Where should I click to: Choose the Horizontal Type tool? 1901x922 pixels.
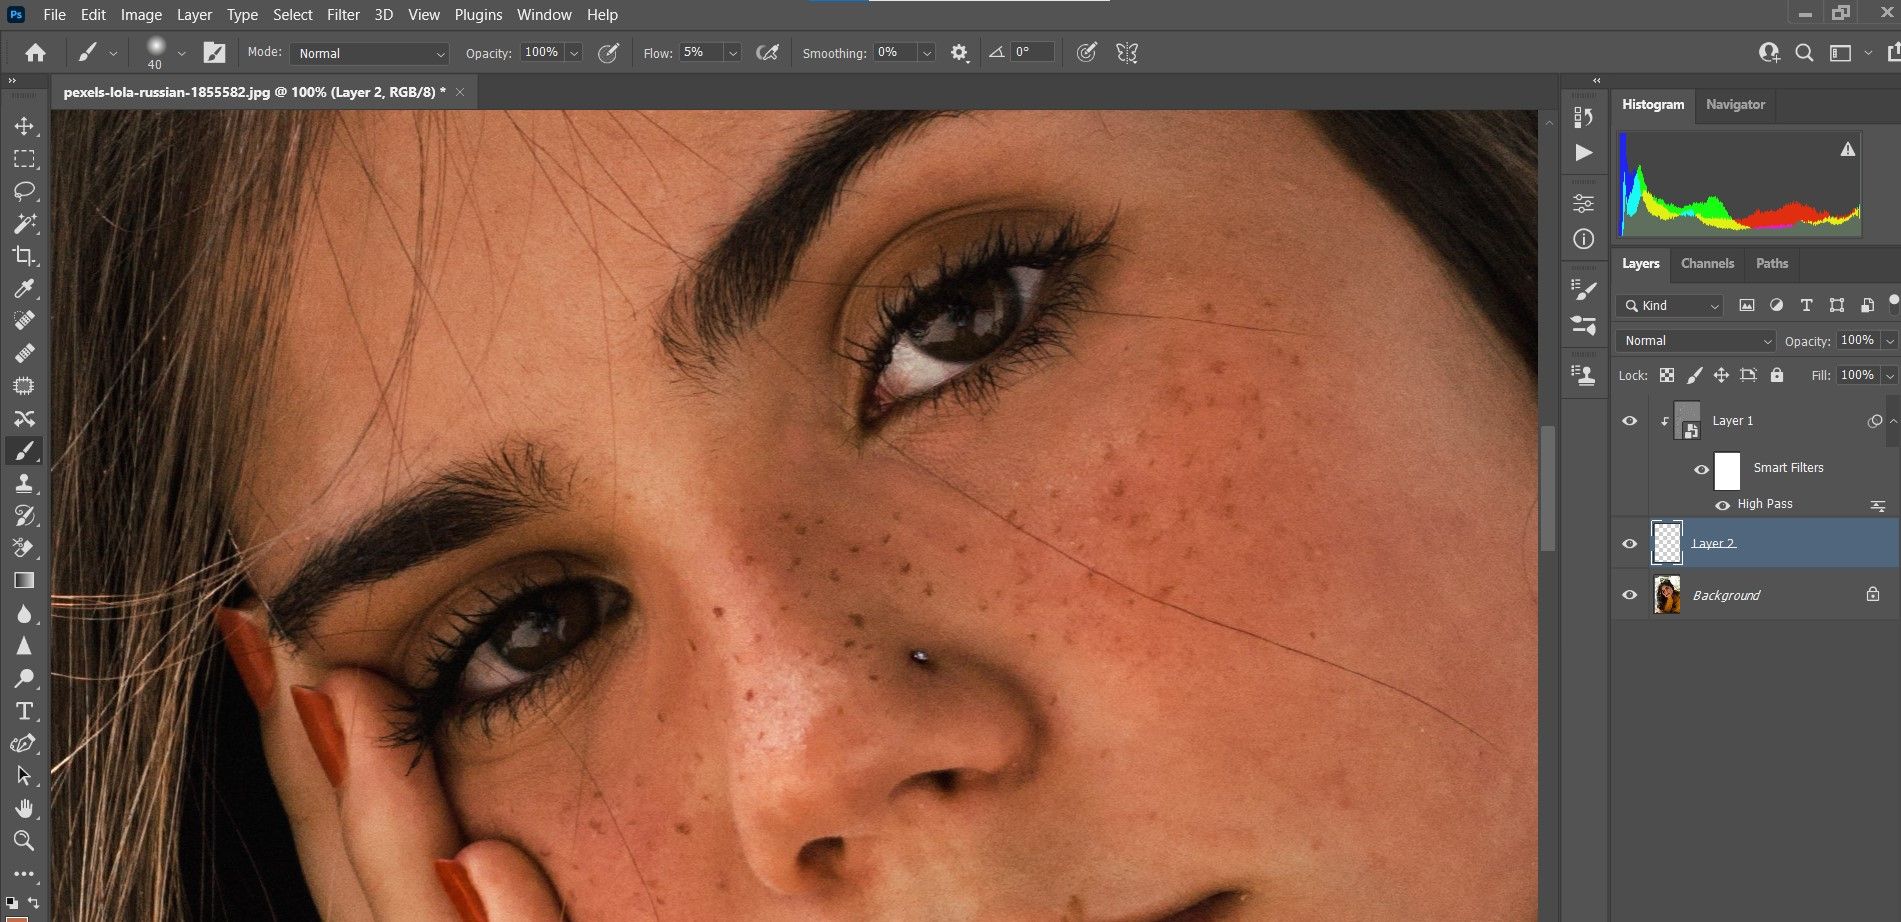pos(24,711)
